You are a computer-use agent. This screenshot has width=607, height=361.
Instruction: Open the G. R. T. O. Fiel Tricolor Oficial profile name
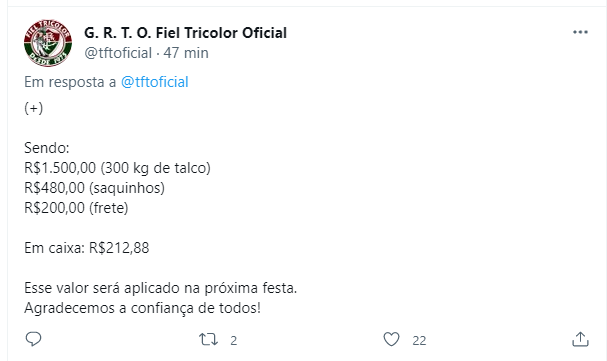tap(185, 33)
